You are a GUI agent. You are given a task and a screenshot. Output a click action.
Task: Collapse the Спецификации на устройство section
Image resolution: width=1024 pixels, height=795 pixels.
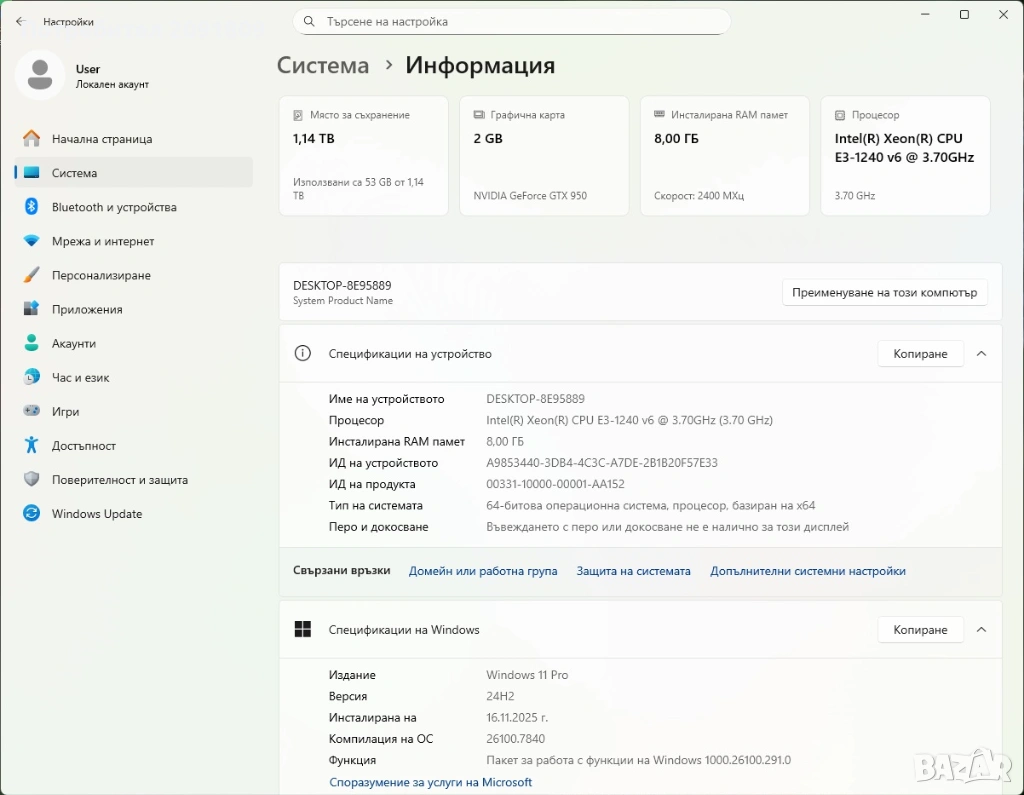[x=981, y=354]
